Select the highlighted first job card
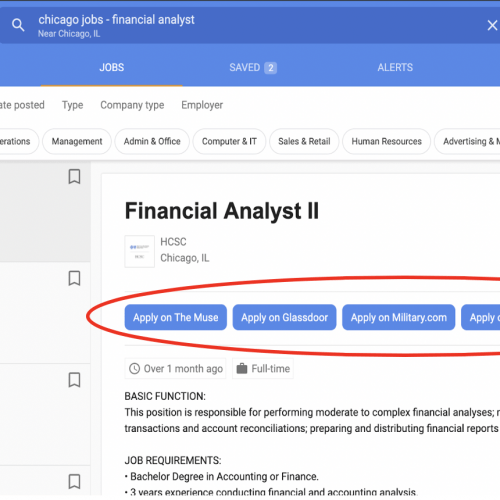The image size is (500, 500). pos(45,211)
